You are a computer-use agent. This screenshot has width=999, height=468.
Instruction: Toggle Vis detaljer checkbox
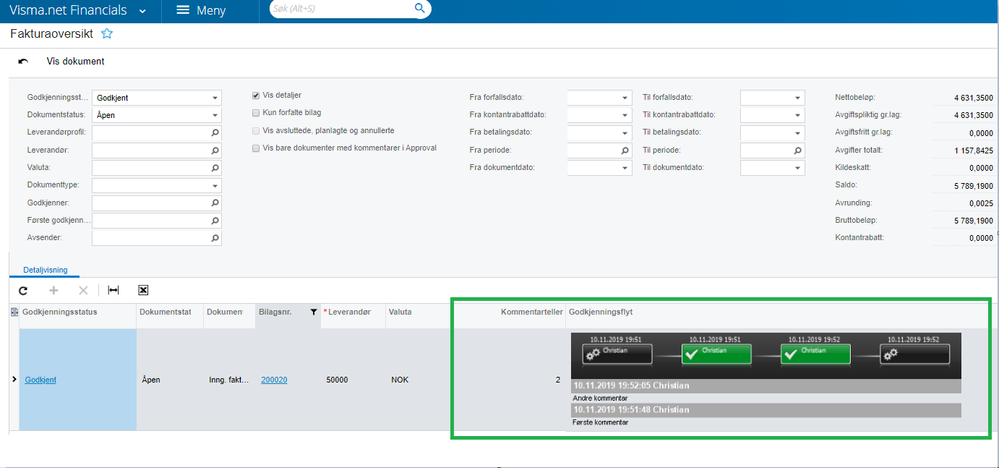click(256, 96)
